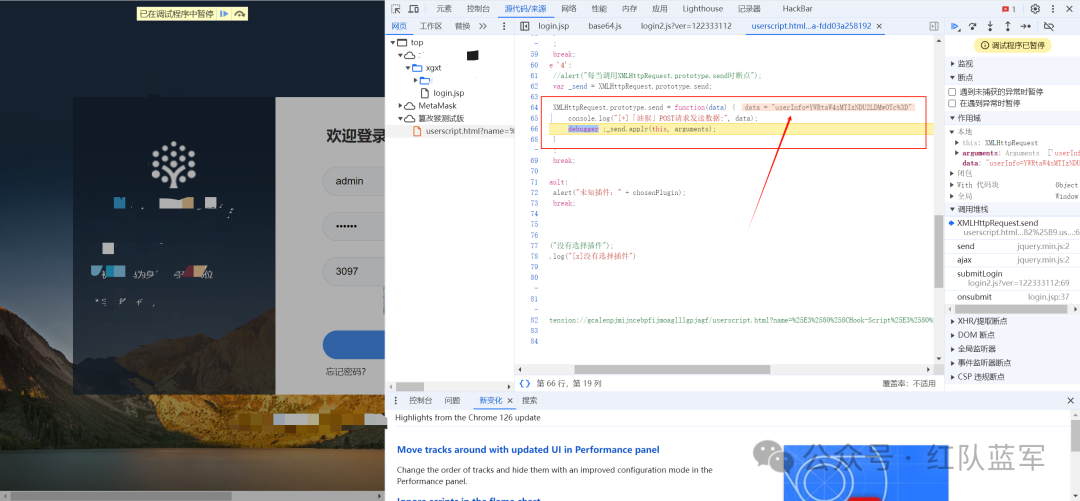Select submitLogin call stack frame
This screenshot has width=1080, height=501.
[x=979, y=273]
